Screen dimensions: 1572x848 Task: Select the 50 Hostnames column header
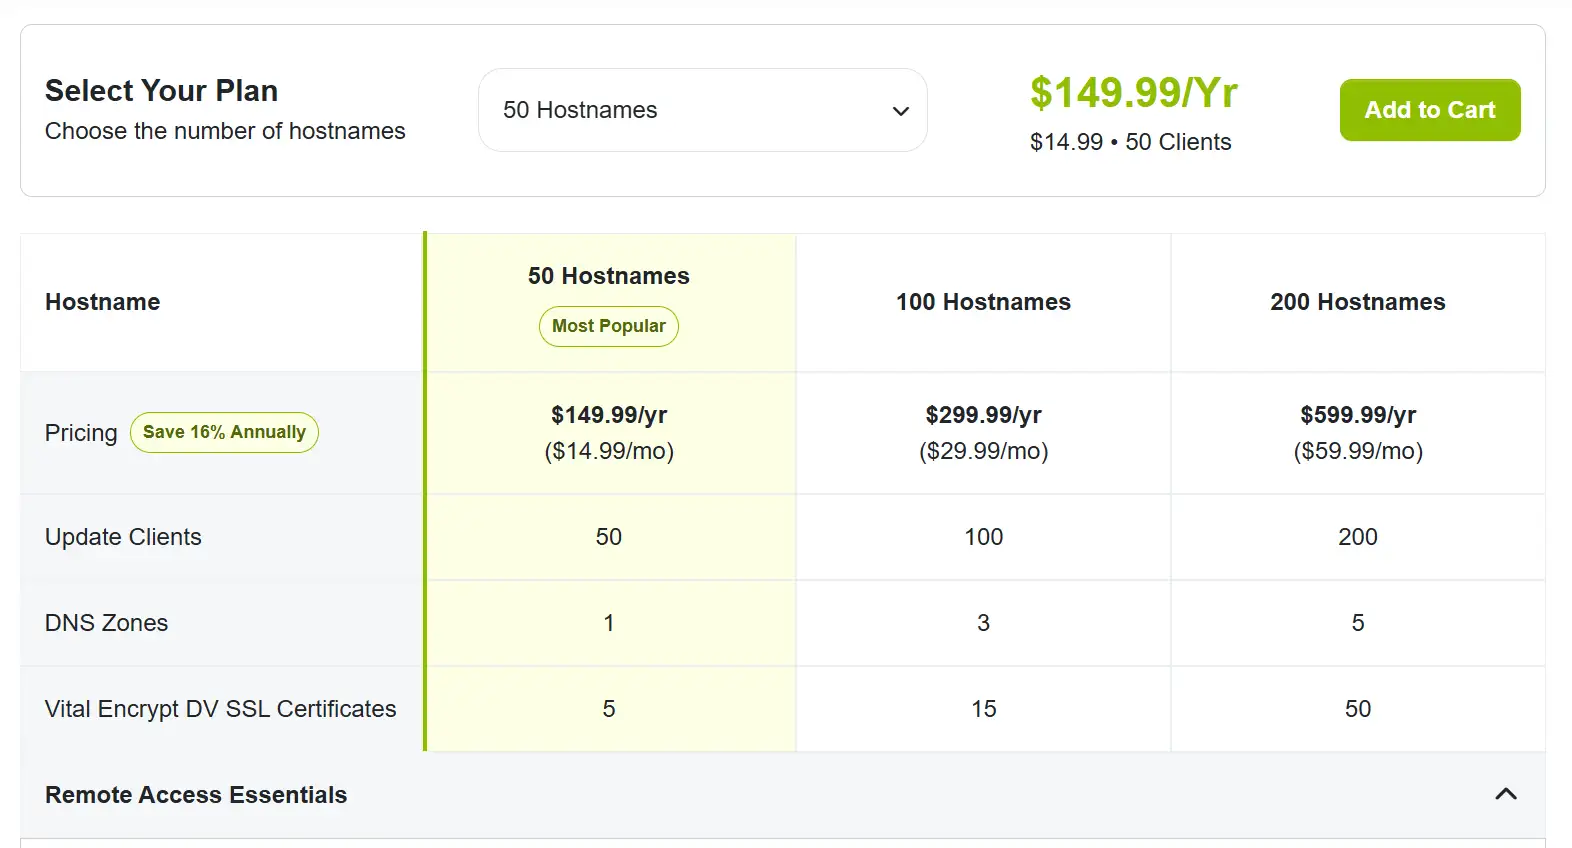pyautogui.click(x=608, y=276)
